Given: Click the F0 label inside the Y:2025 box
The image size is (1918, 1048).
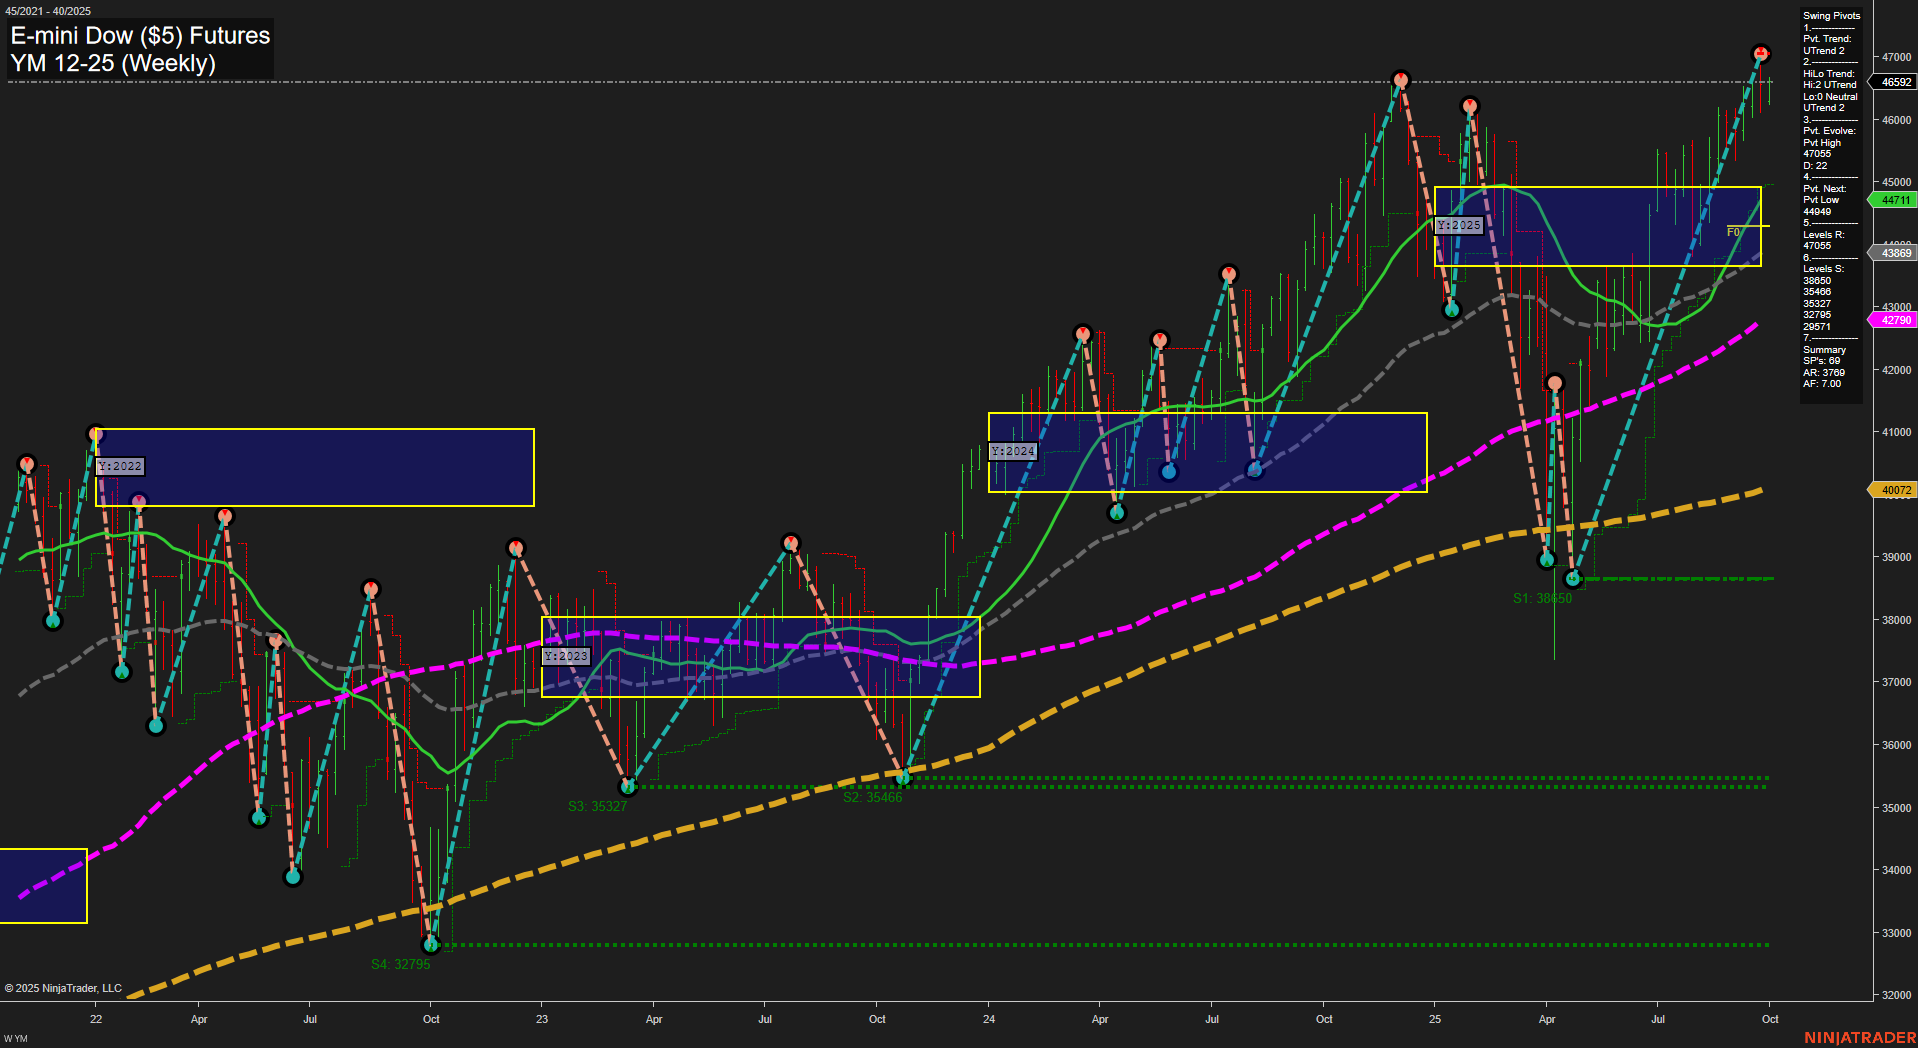Looking at the screenshot, I should coord(1731,232).
